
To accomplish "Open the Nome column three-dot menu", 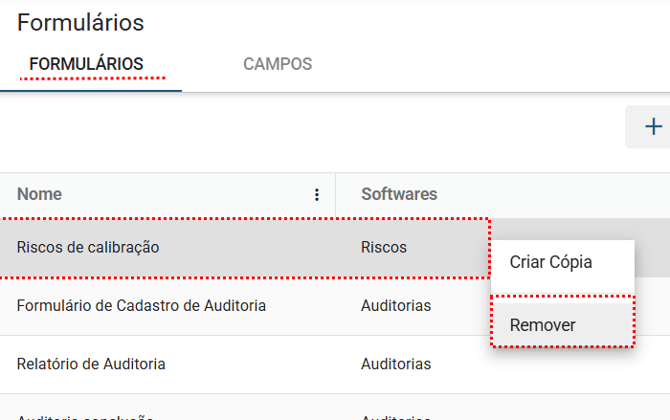I will coord(317,195).
